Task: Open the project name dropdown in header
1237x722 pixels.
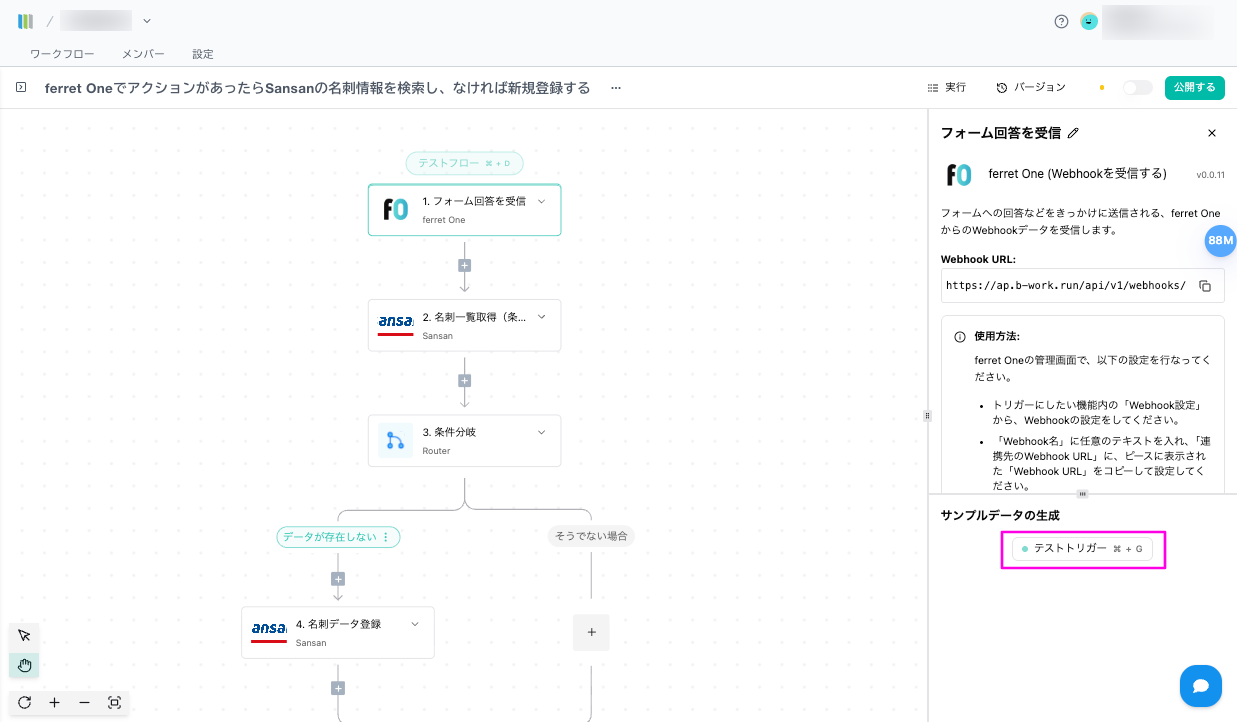Action: [147, 21]
